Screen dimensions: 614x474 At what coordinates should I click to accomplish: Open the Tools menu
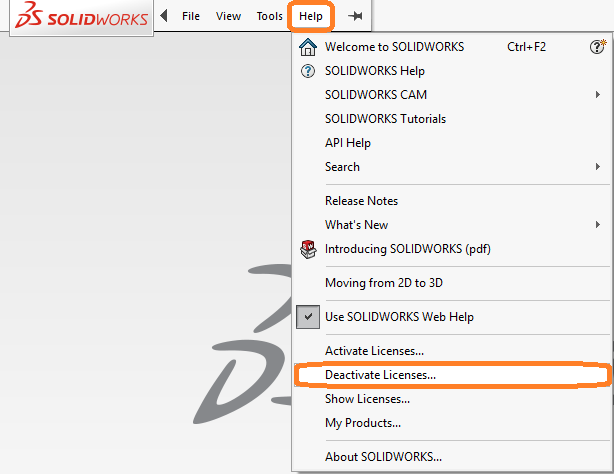pyautogui.click(x=269, y=17)
